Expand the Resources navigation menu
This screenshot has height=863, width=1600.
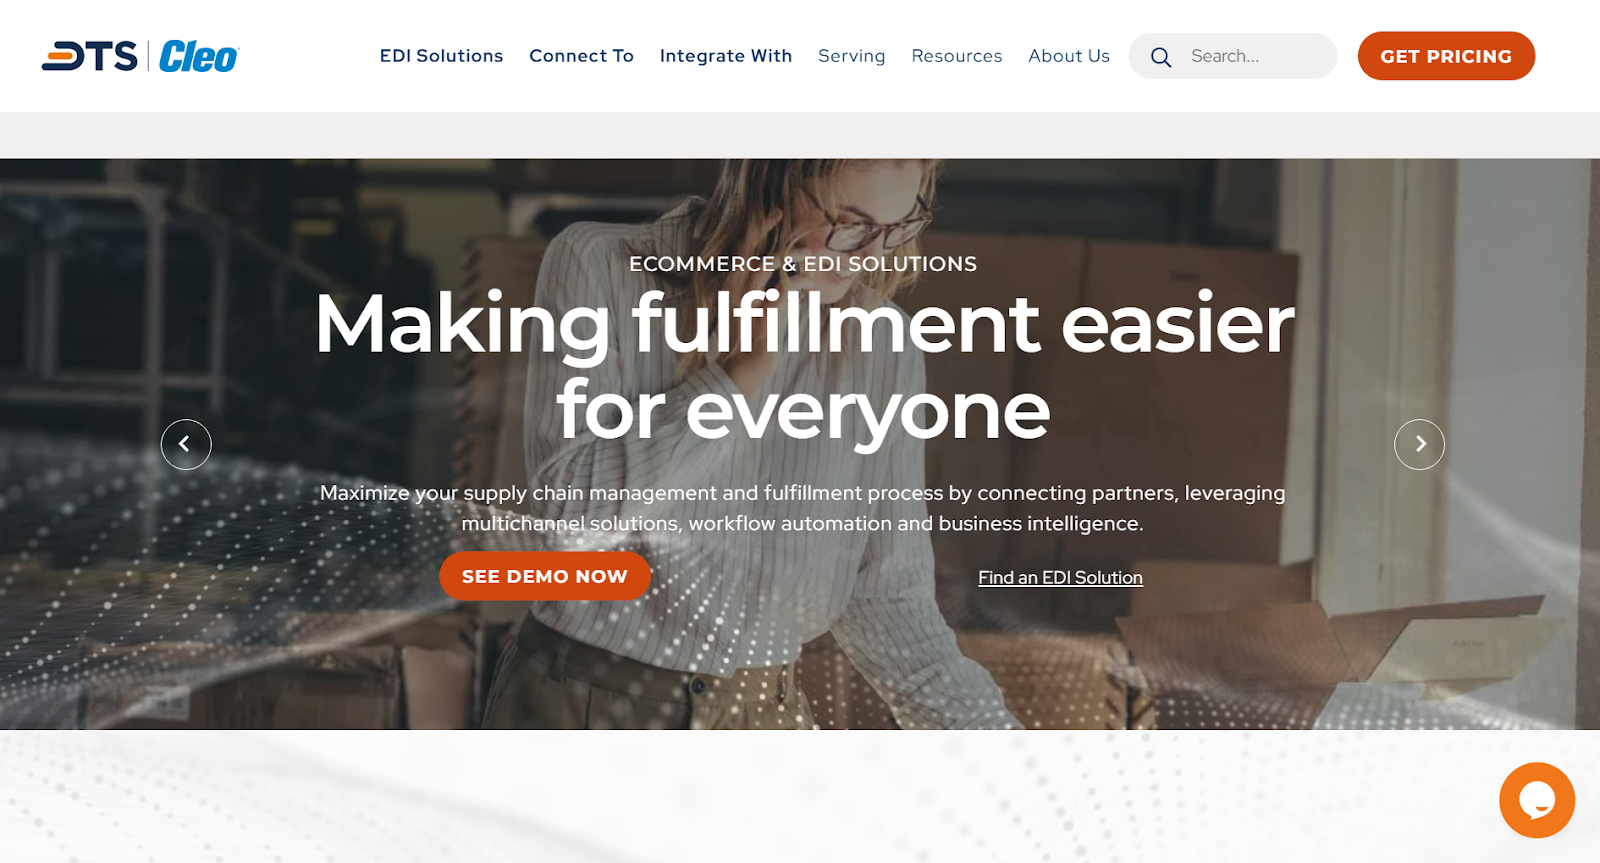(x=957, y=56)
